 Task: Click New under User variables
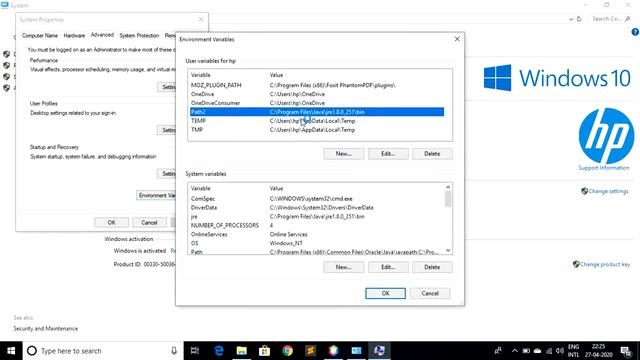tap(343, 153)
